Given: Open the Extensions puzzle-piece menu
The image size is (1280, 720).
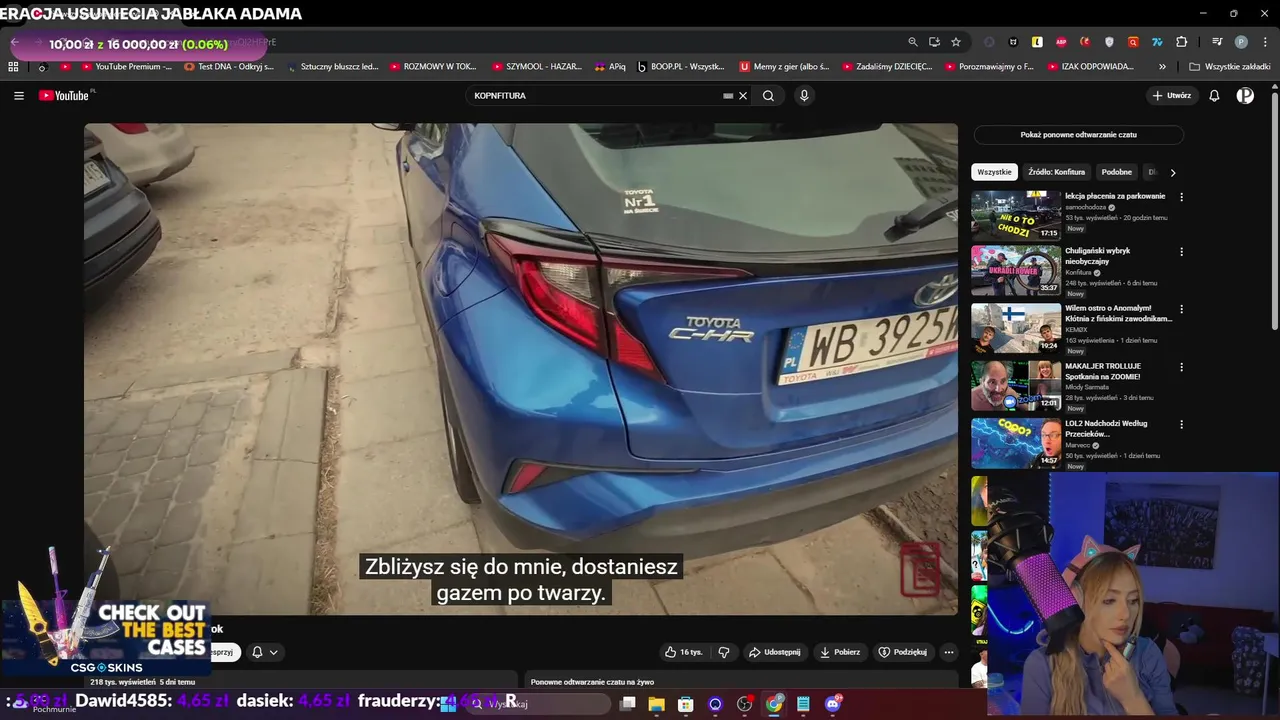Looking at the screenshot, I should (1181, 42).
